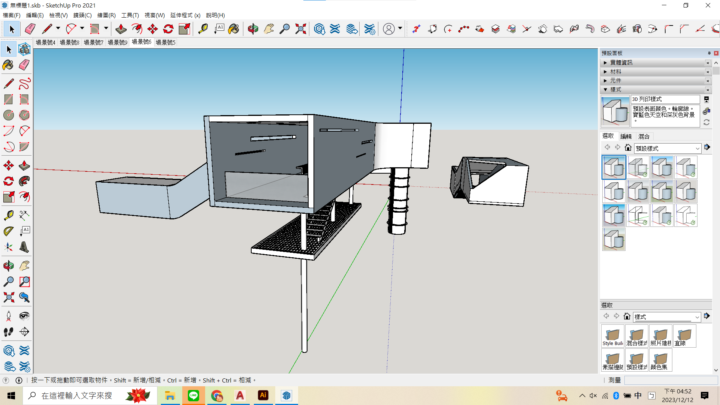This screenshot has height=405, width=720.
Task: Click the Zoom Extents icon
Action: pyautogui.click(x=300, y=29)
